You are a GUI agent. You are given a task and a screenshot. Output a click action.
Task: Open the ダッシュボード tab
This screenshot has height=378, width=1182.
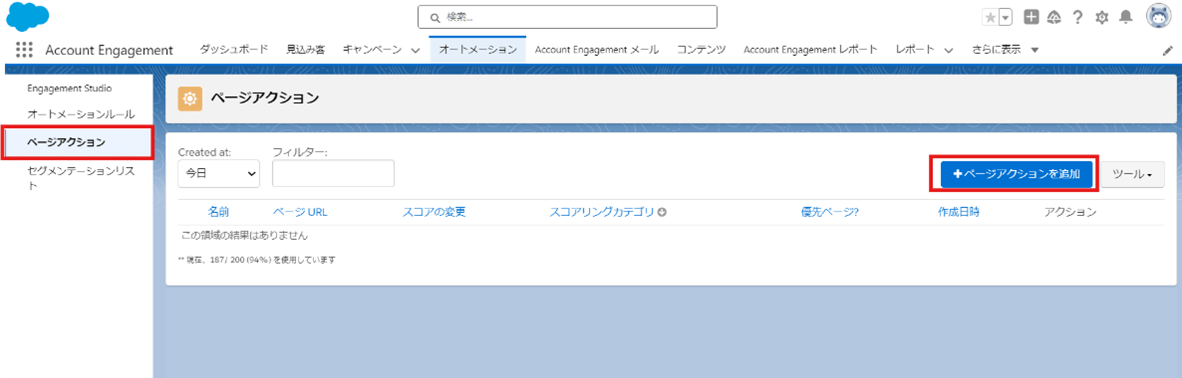pyautogui.click(x=233, y=50)
